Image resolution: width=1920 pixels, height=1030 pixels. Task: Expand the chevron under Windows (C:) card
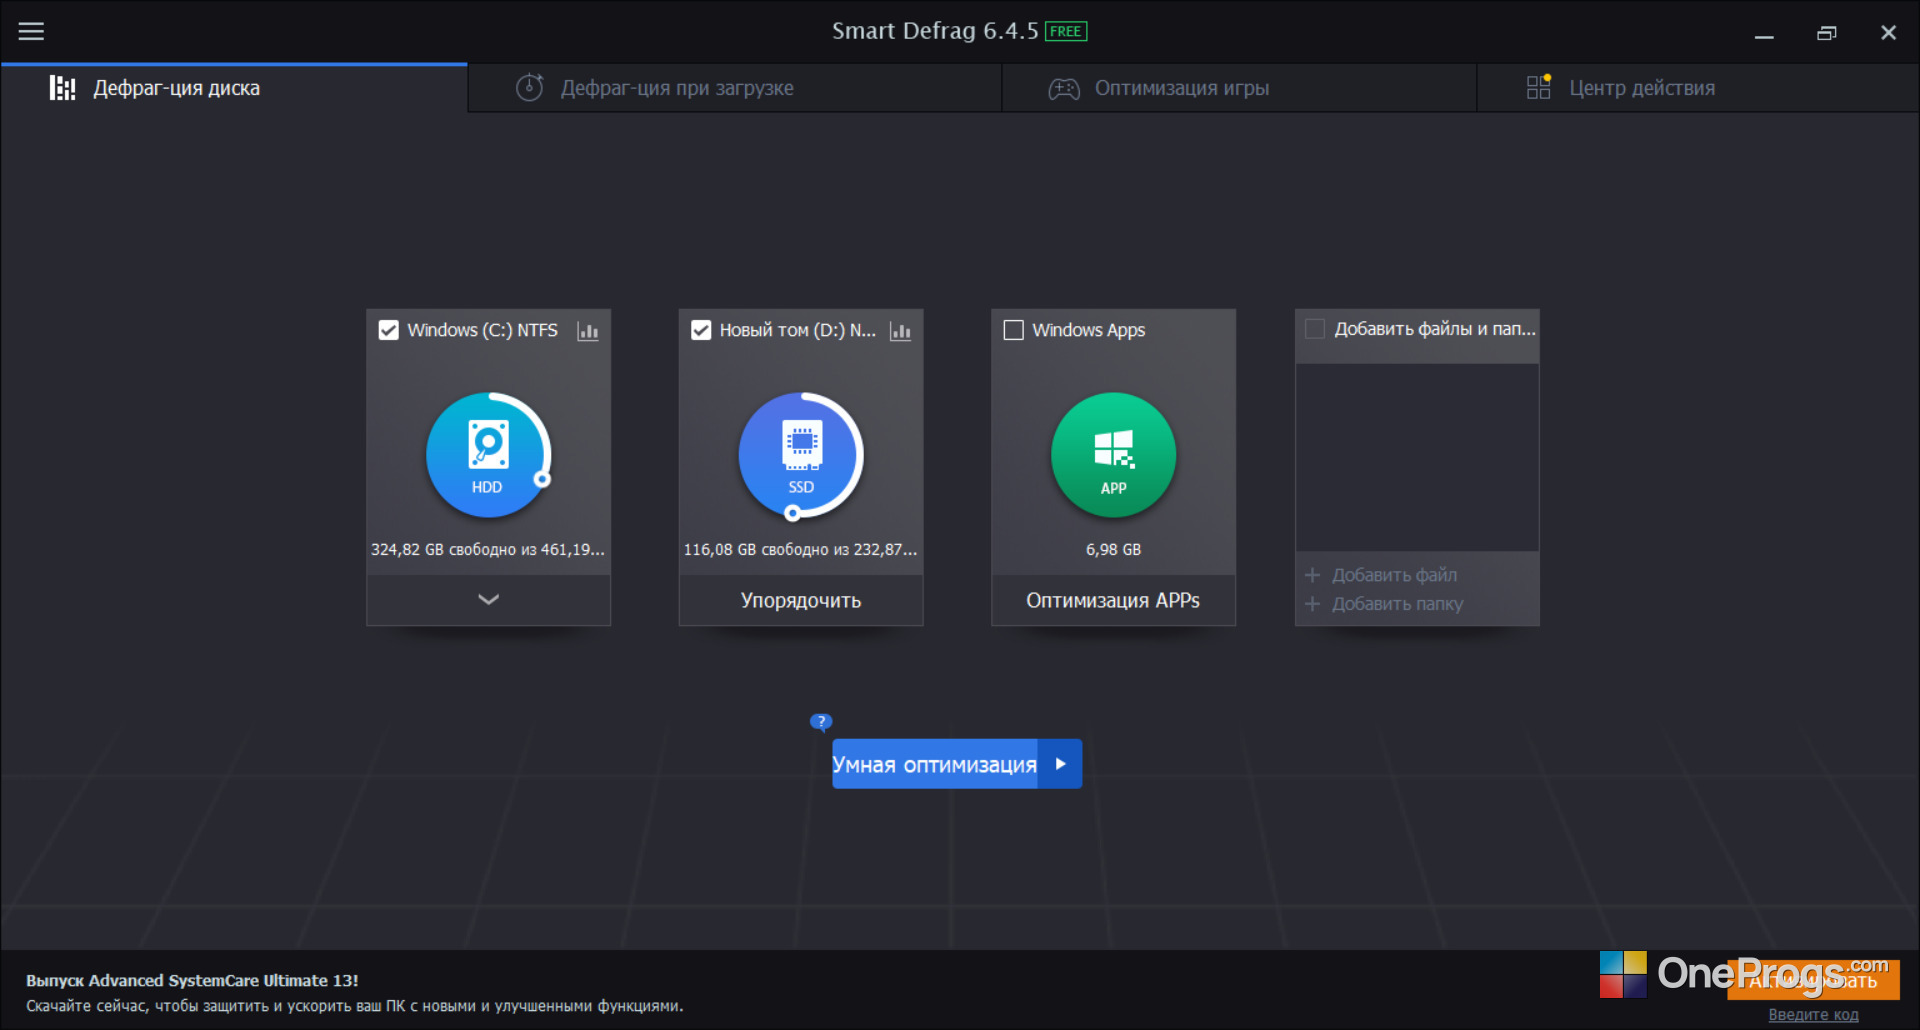[488, 600]
